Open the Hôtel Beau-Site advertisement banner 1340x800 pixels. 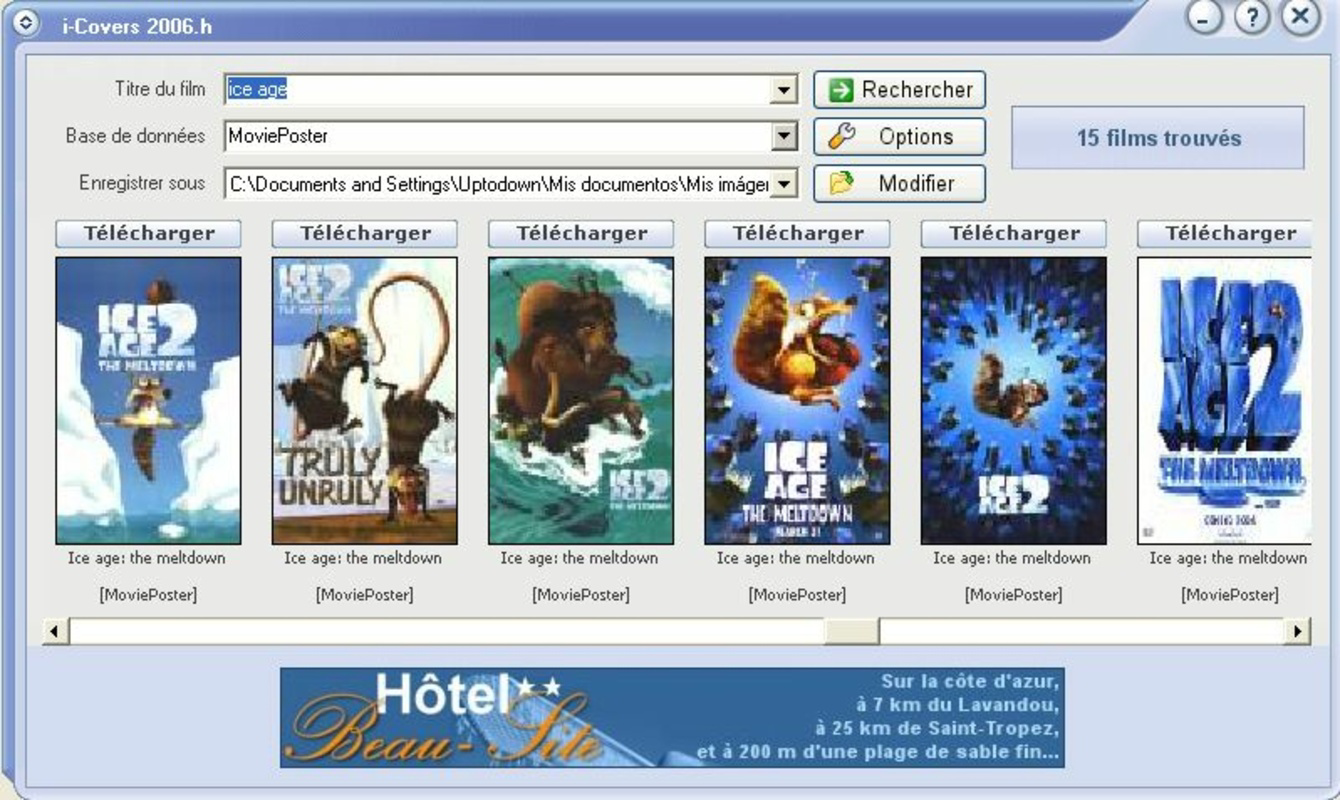tap(672, 718)
